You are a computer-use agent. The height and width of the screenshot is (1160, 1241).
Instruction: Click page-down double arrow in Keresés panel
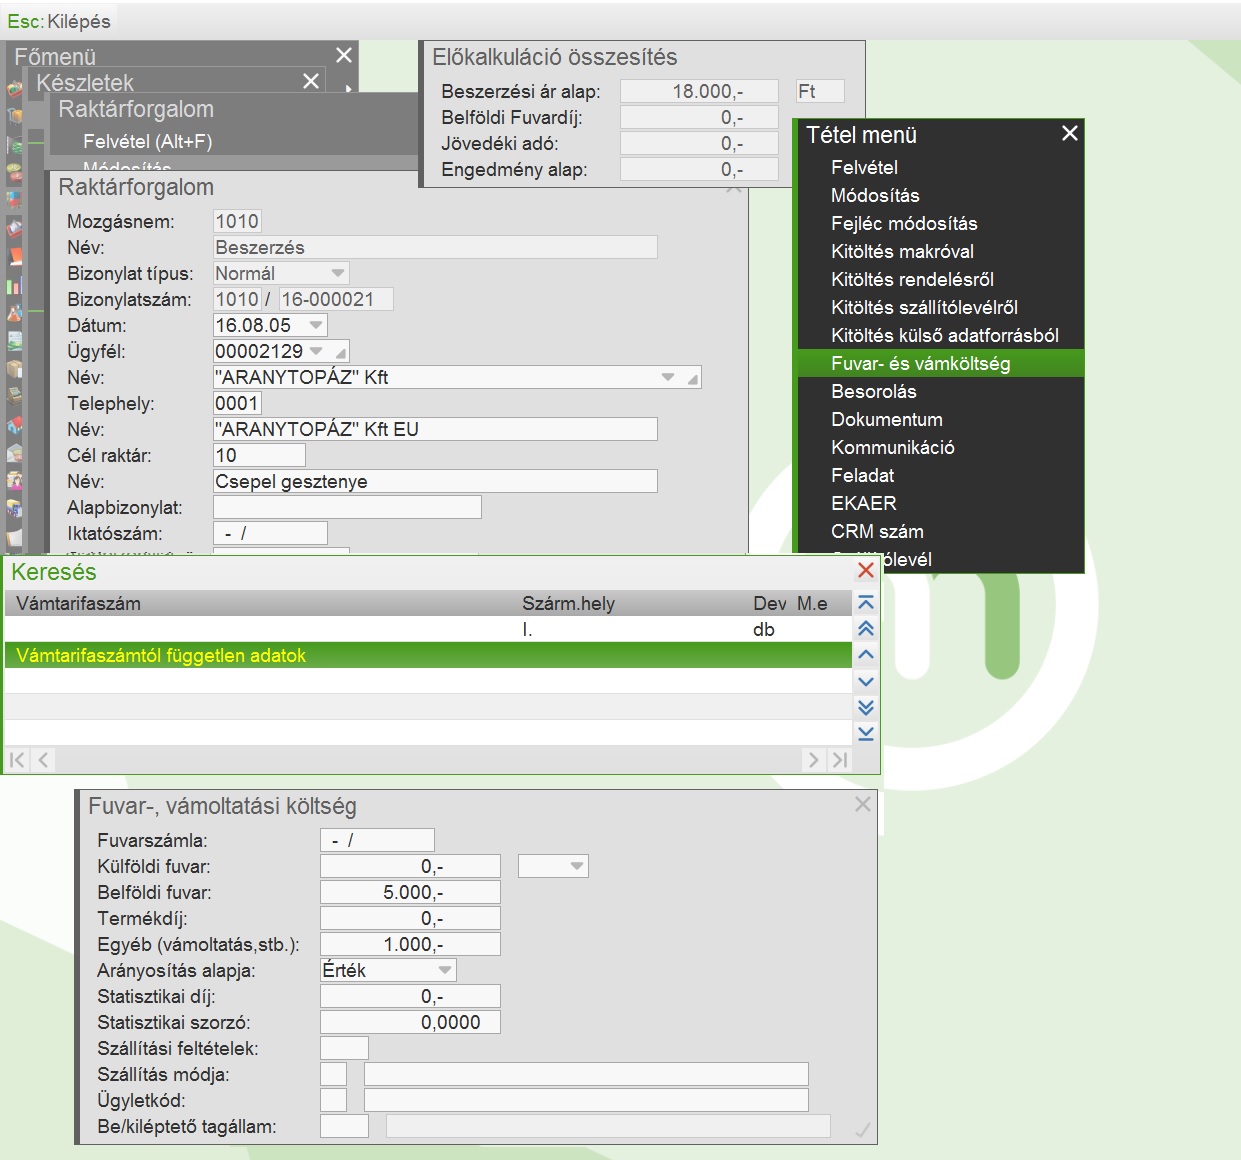click(x=866, y=708)
